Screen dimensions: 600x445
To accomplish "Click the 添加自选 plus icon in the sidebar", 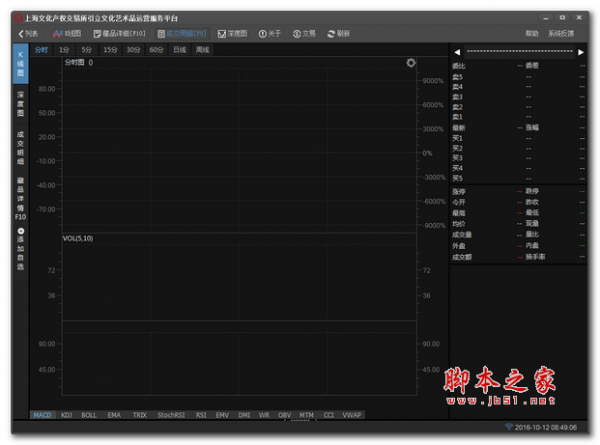I will click(x=21, y=231).
